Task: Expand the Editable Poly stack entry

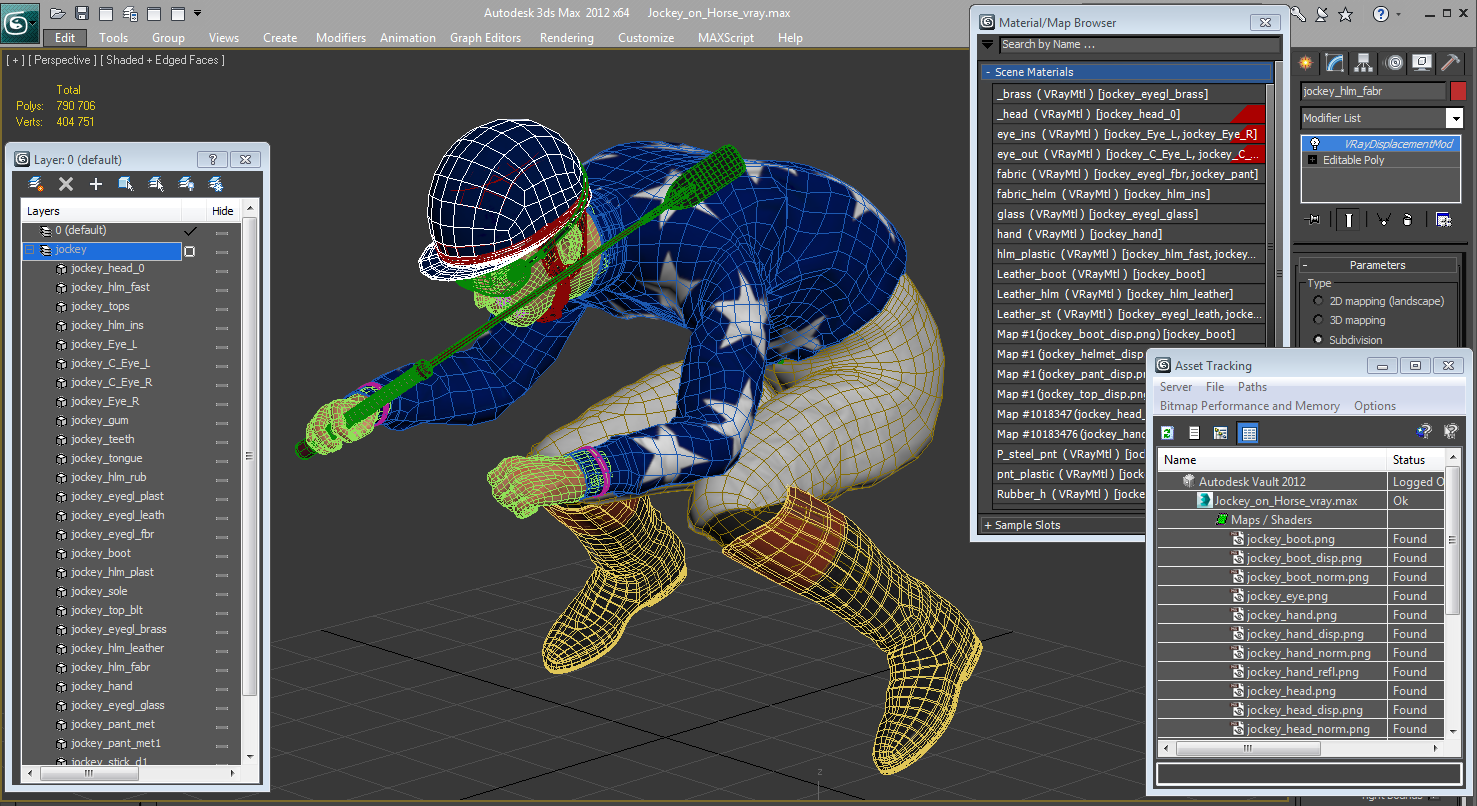Action: click(1313, 160)
